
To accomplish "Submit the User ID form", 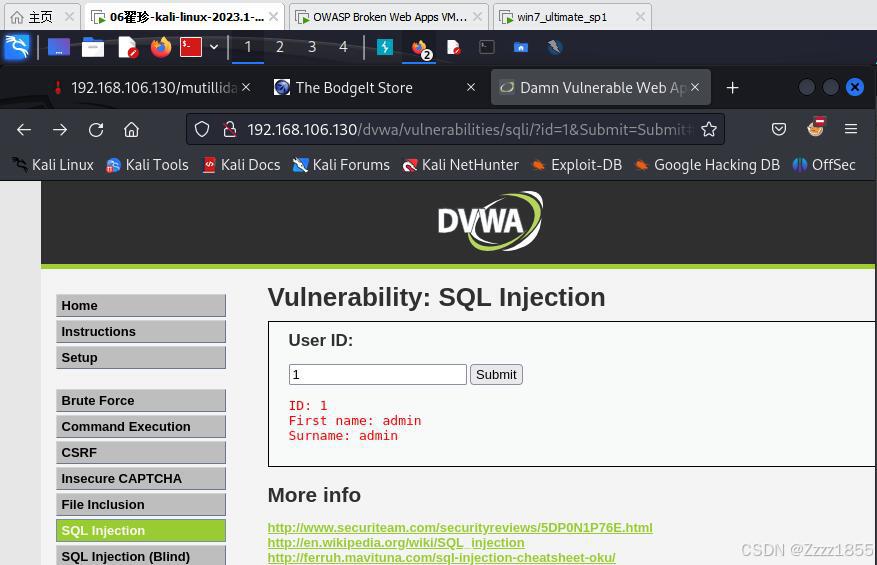I will 496,374.
